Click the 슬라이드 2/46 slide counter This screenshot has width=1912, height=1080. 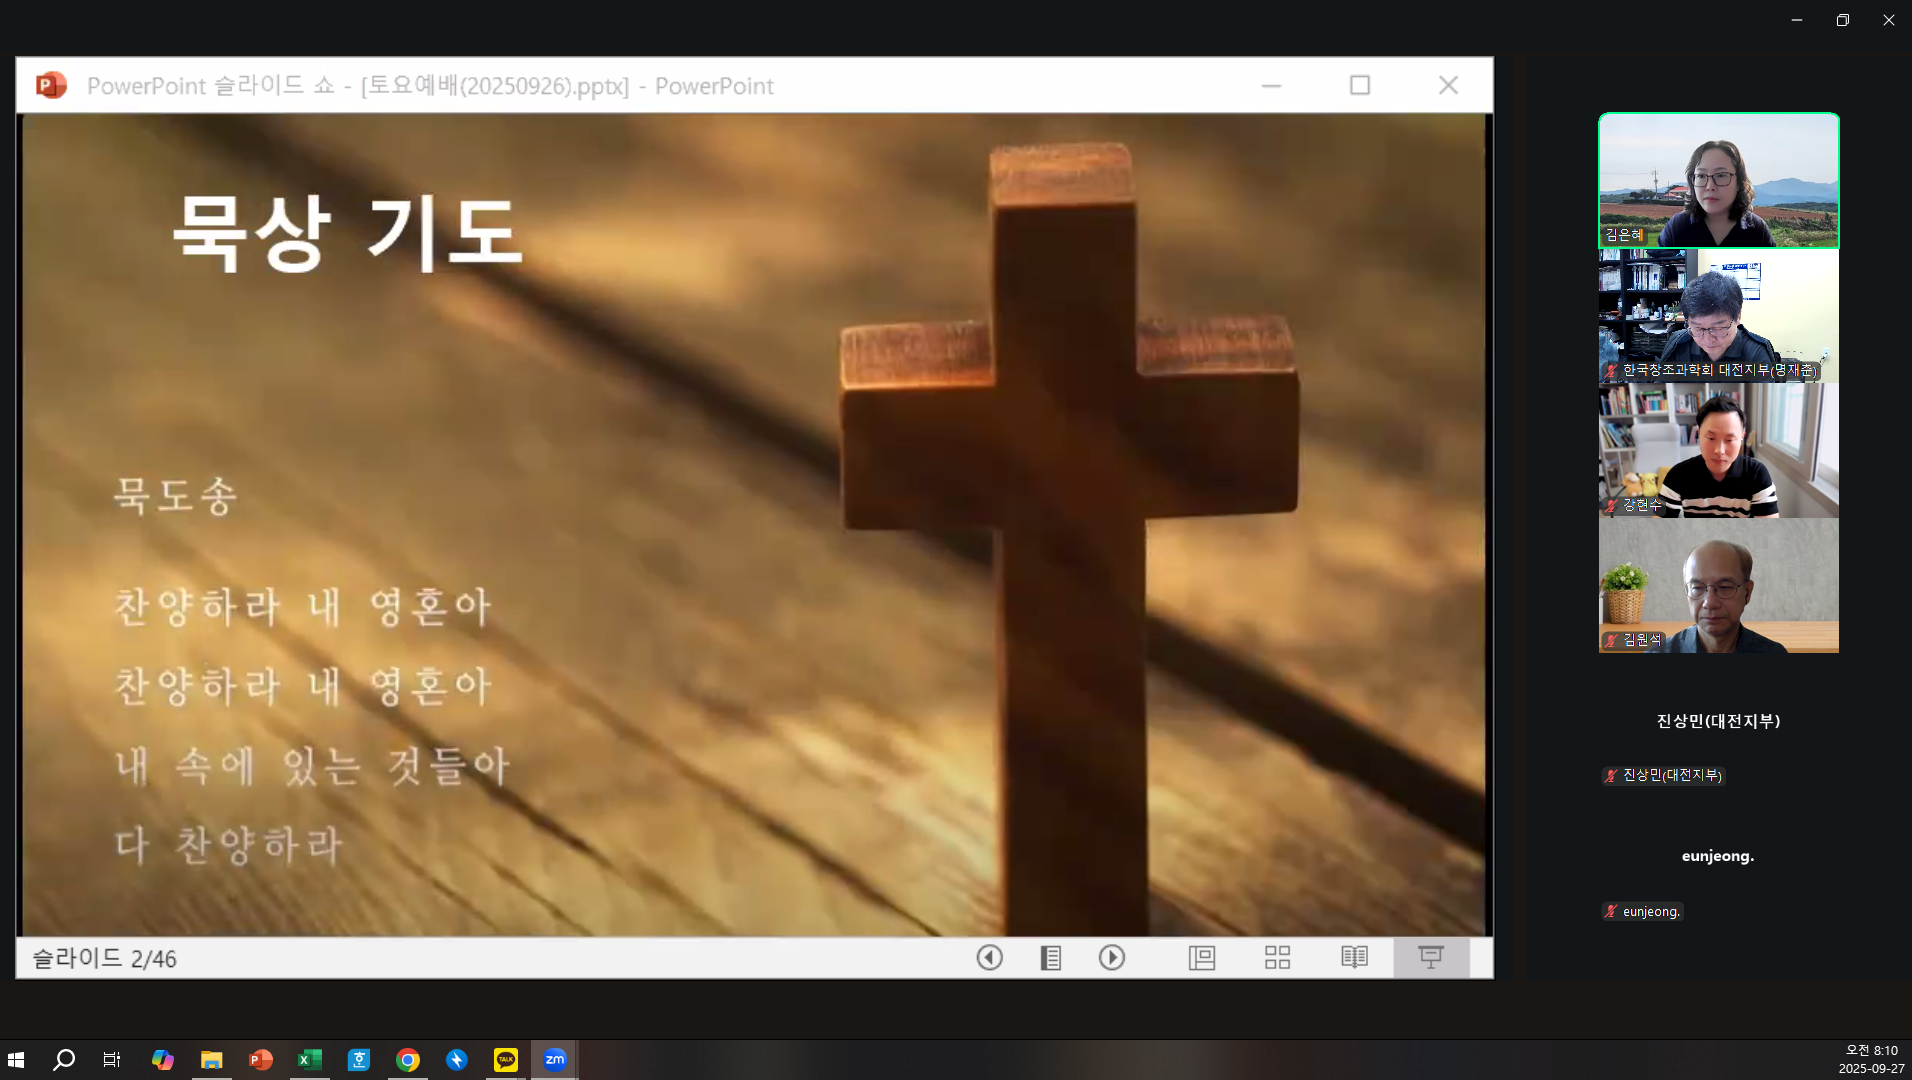(x=104, y=958)
